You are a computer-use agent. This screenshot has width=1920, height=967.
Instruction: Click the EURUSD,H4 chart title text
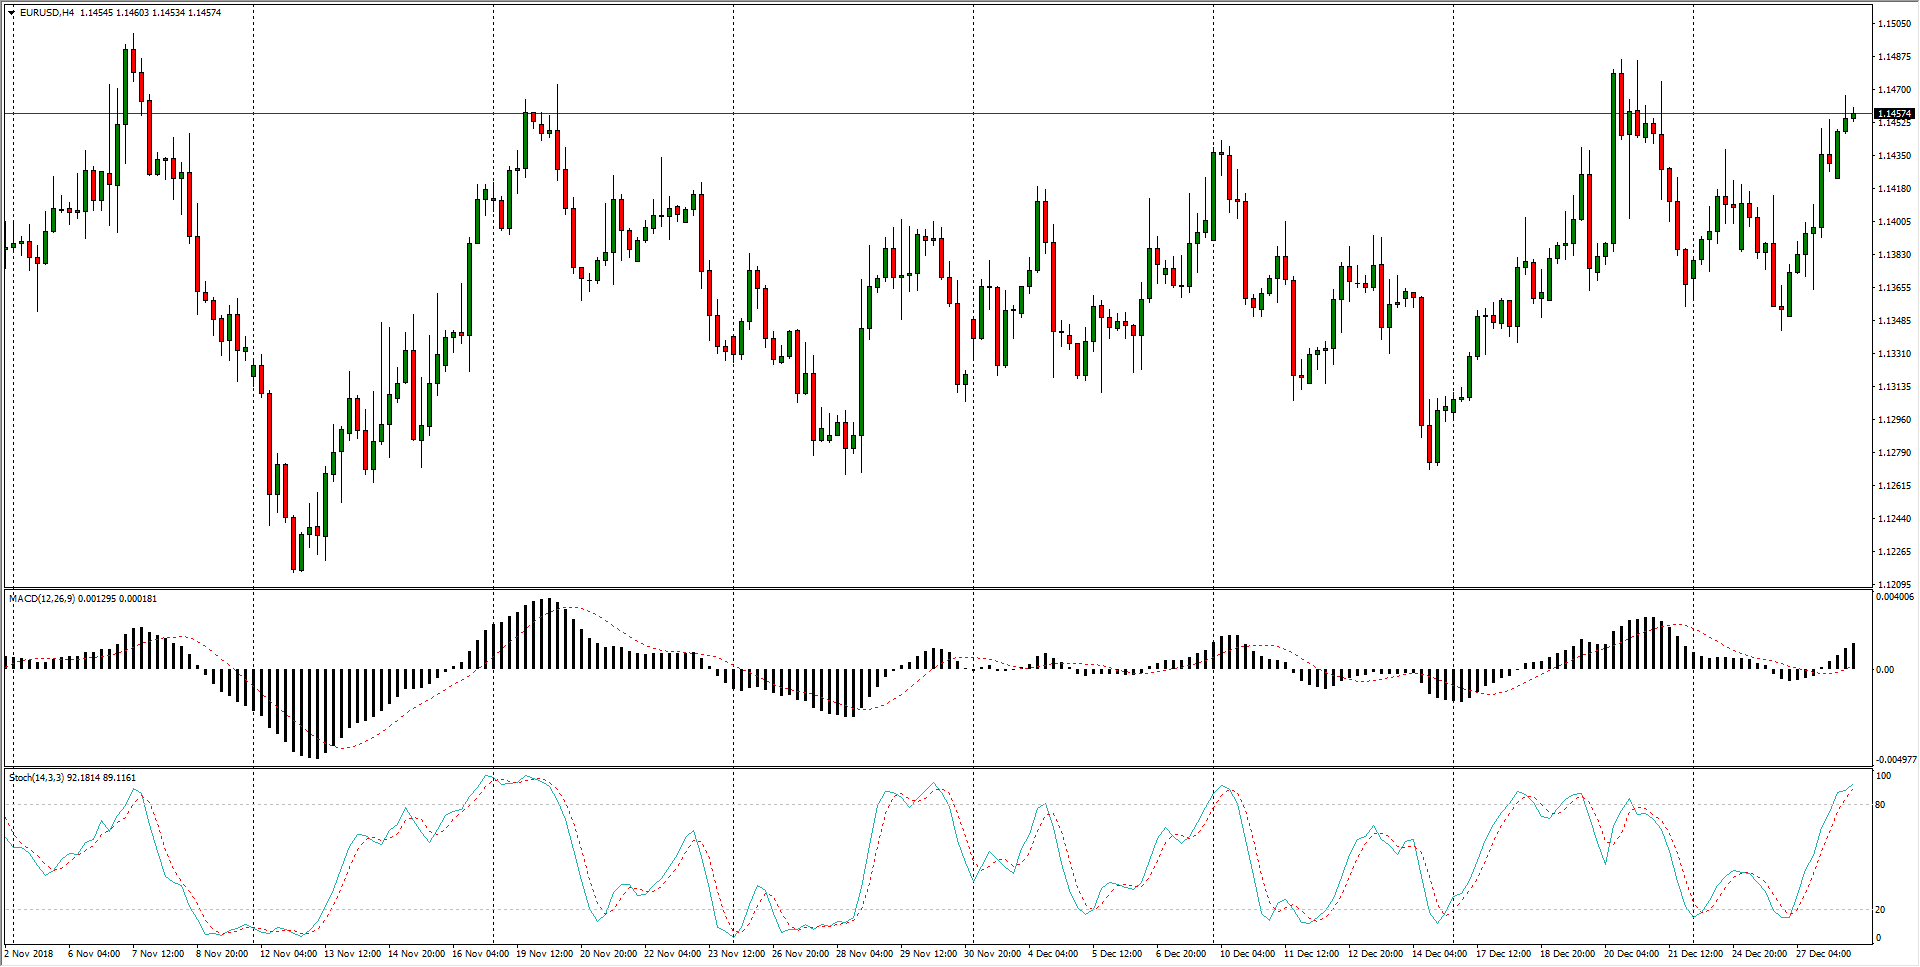(x=47, y=13)
